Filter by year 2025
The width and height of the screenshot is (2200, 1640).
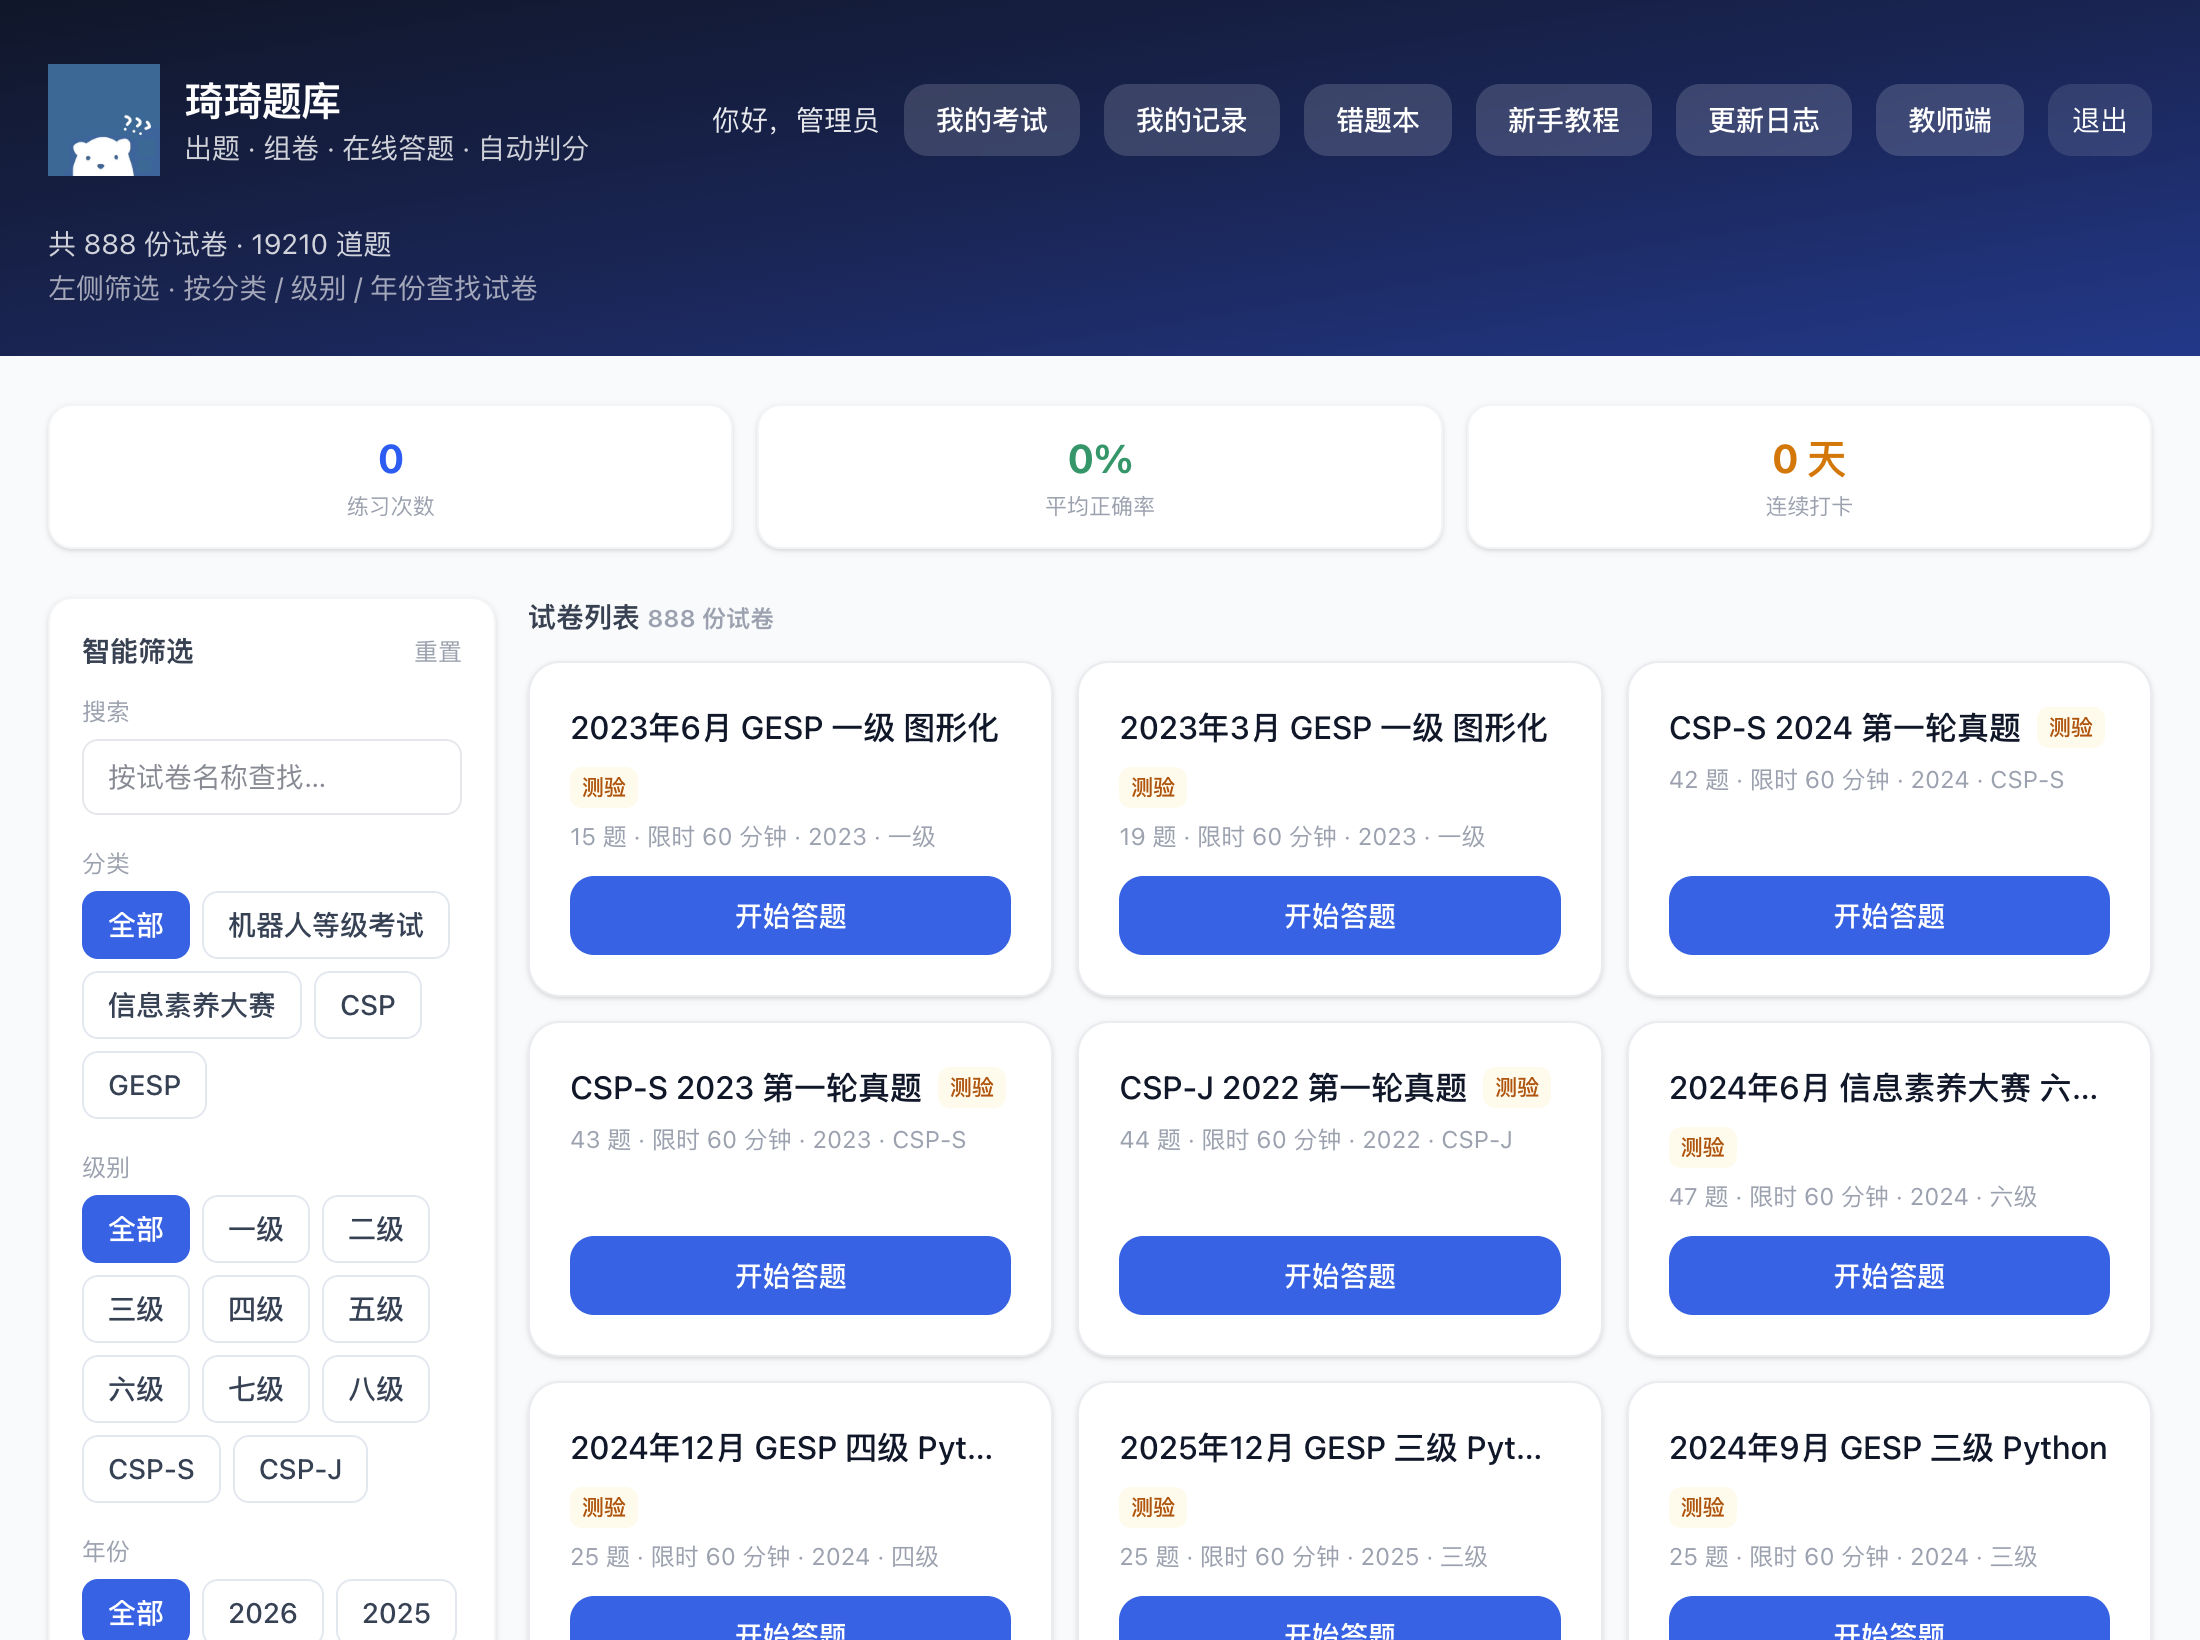pyautogui.click(x=396, y=1610)
